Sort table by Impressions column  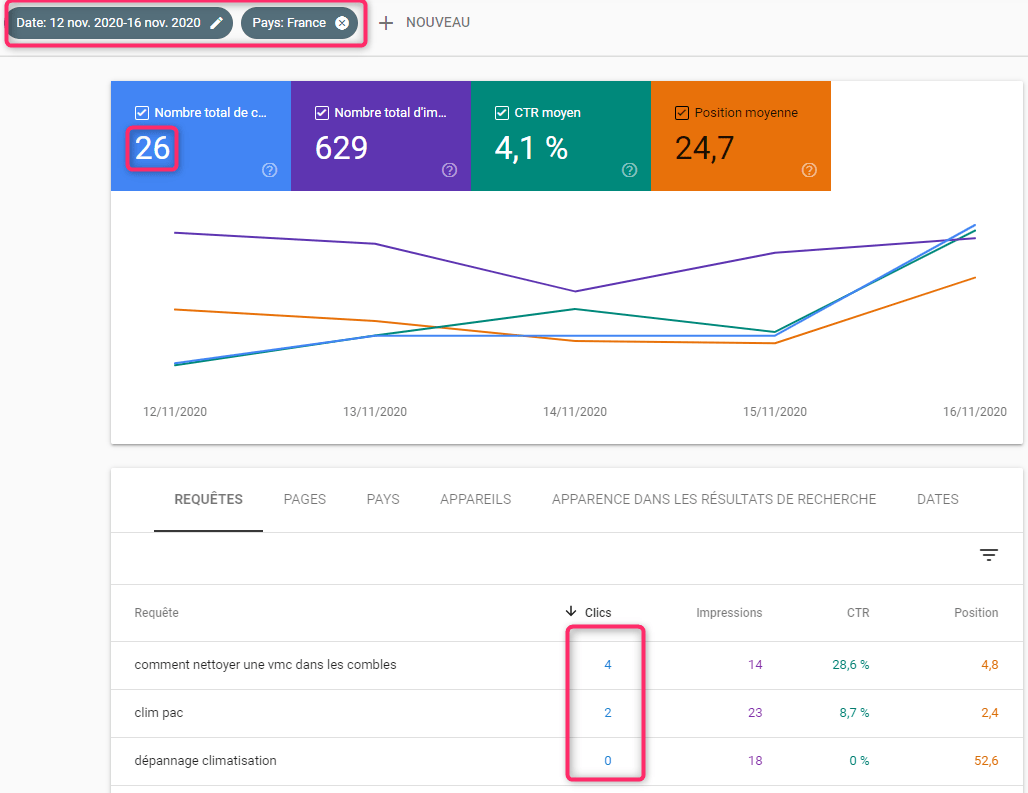point(729,613)
